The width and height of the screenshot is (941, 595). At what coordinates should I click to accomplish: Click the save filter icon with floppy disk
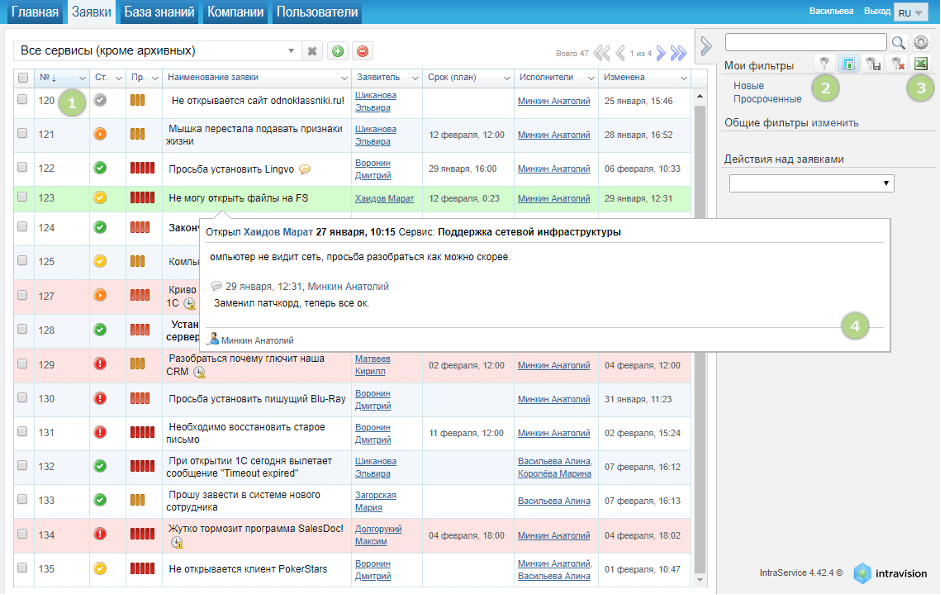pyautogui.click(x=873, y=65)
